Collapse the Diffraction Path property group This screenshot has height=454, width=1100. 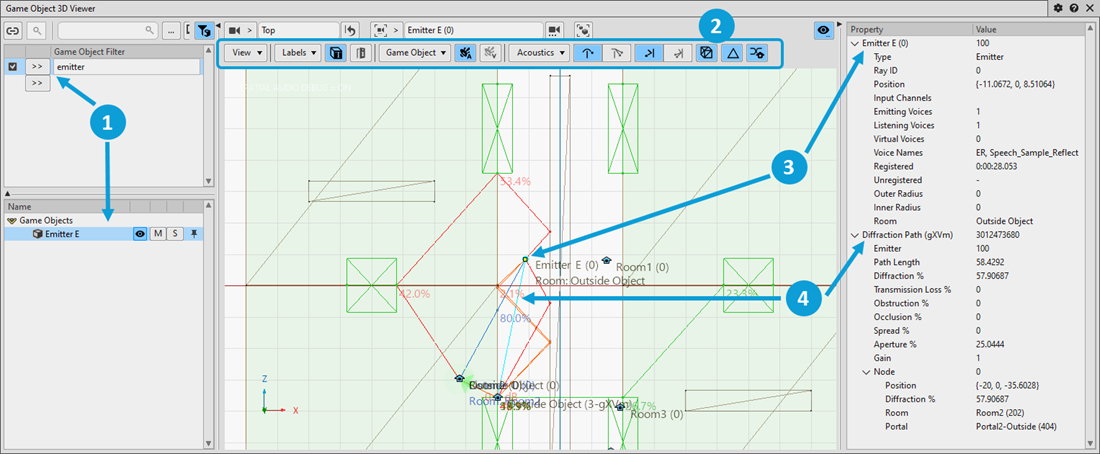pyautogui.click(x=854, y=235)
